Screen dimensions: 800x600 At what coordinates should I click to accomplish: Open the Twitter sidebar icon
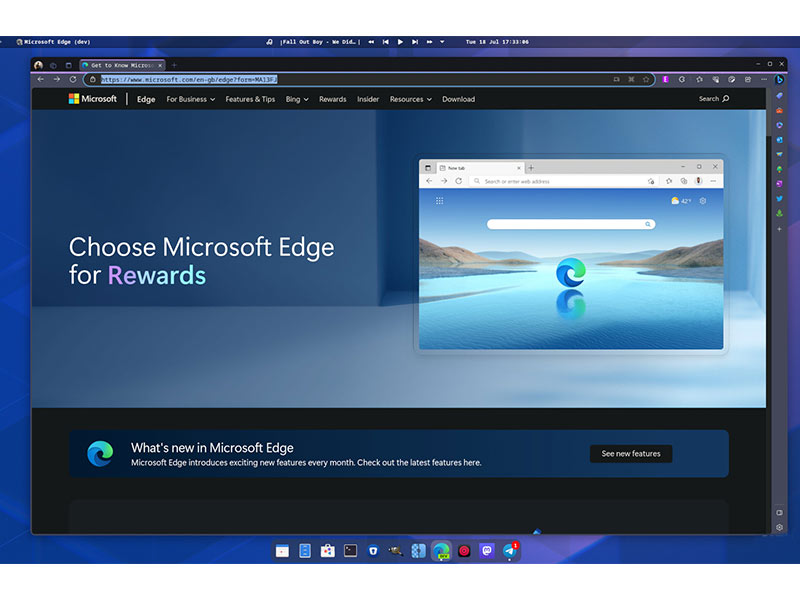[x=779, y=198]
